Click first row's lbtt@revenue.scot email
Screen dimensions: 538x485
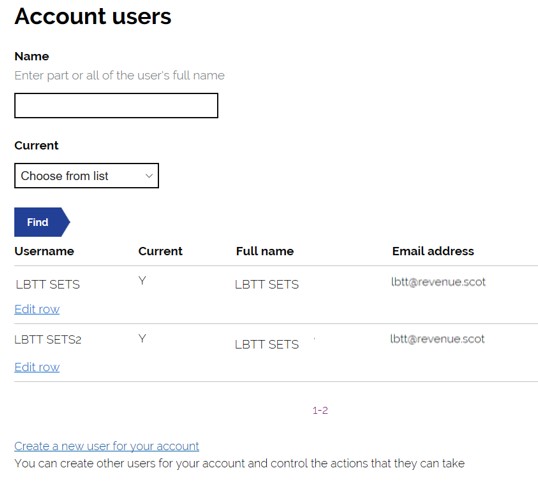click(438, 282)
